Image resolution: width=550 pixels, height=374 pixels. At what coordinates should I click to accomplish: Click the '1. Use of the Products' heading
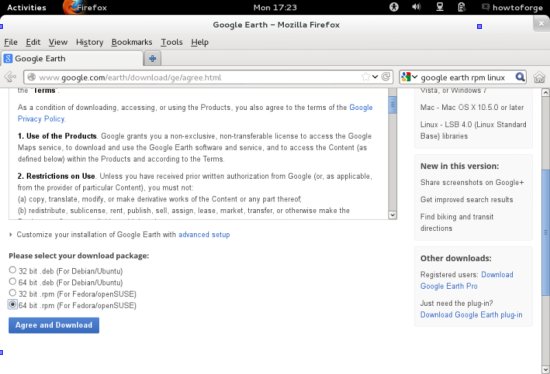[x=57, y=136]
